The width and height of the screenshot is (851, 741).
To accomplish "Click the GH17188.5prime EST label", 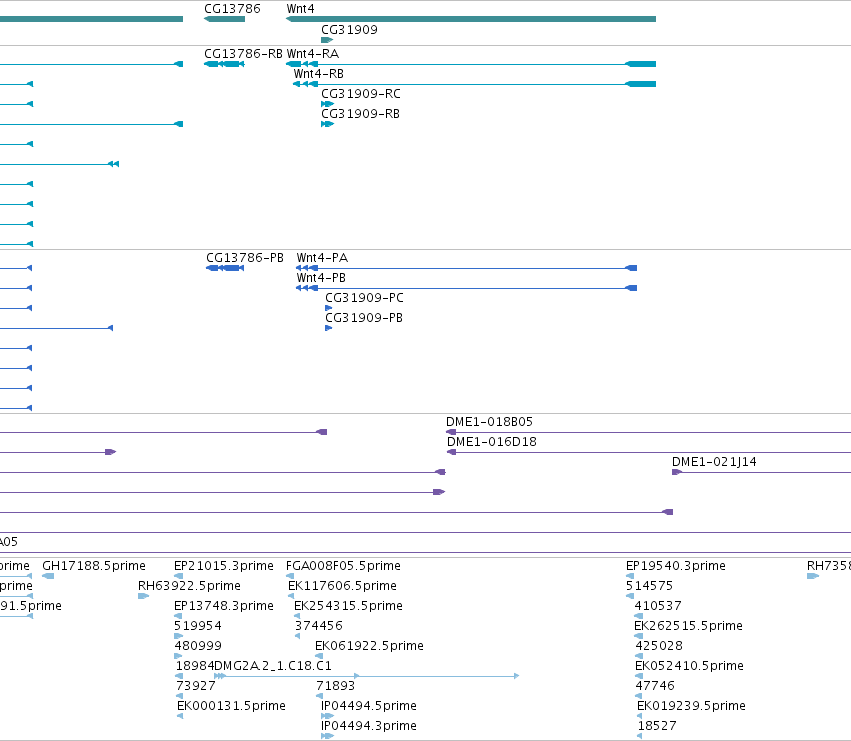I will (x=94, y=566).
